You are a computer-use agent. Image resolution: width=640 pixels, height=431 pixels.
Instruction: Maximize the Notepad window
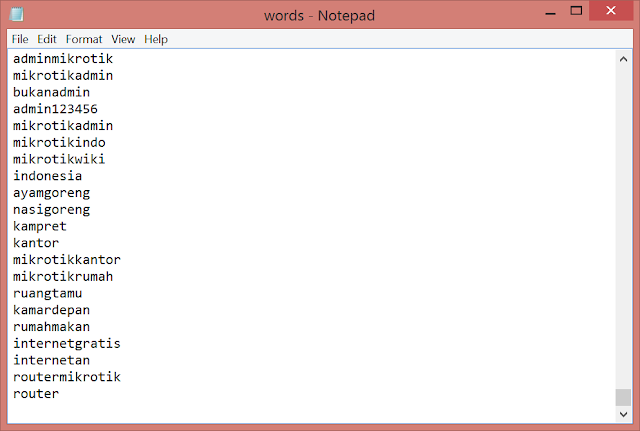click(576, 11)
